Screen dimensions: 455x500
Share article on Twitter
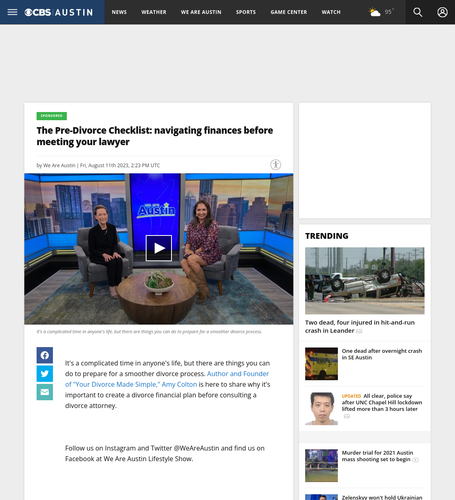(x=45, y=374)
